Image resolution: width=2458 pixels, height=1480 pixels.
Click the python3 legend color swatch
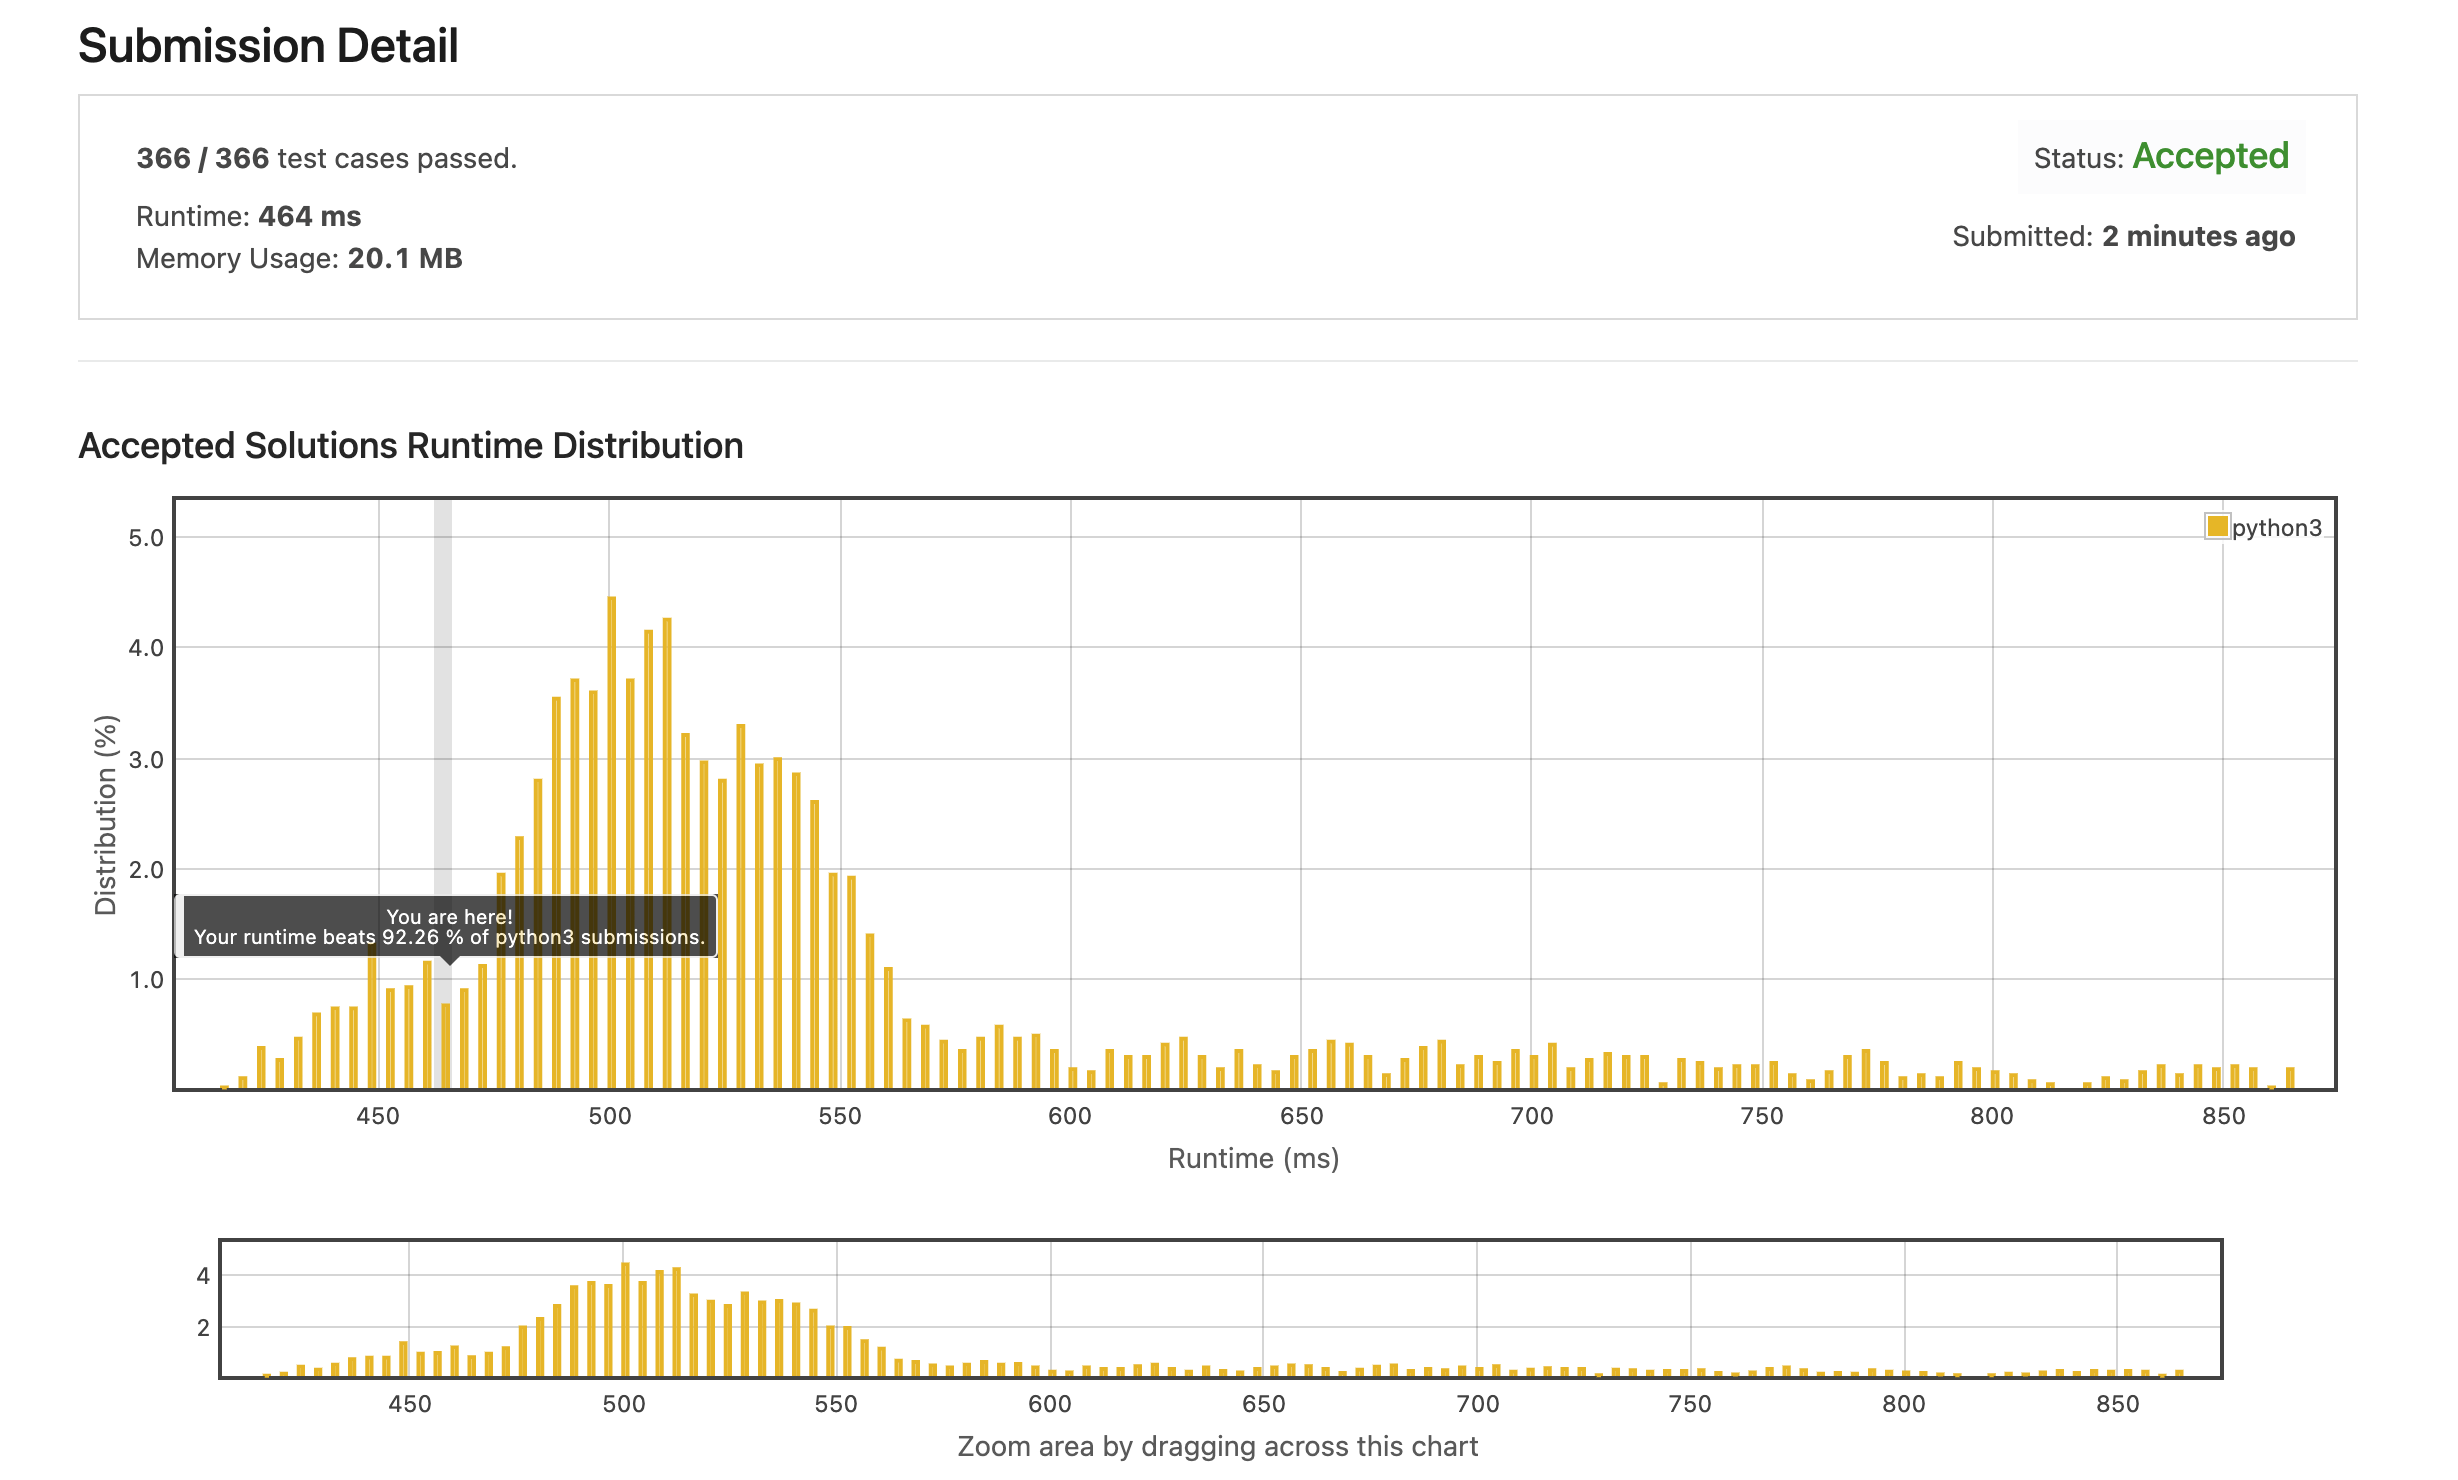point(2216,526)
